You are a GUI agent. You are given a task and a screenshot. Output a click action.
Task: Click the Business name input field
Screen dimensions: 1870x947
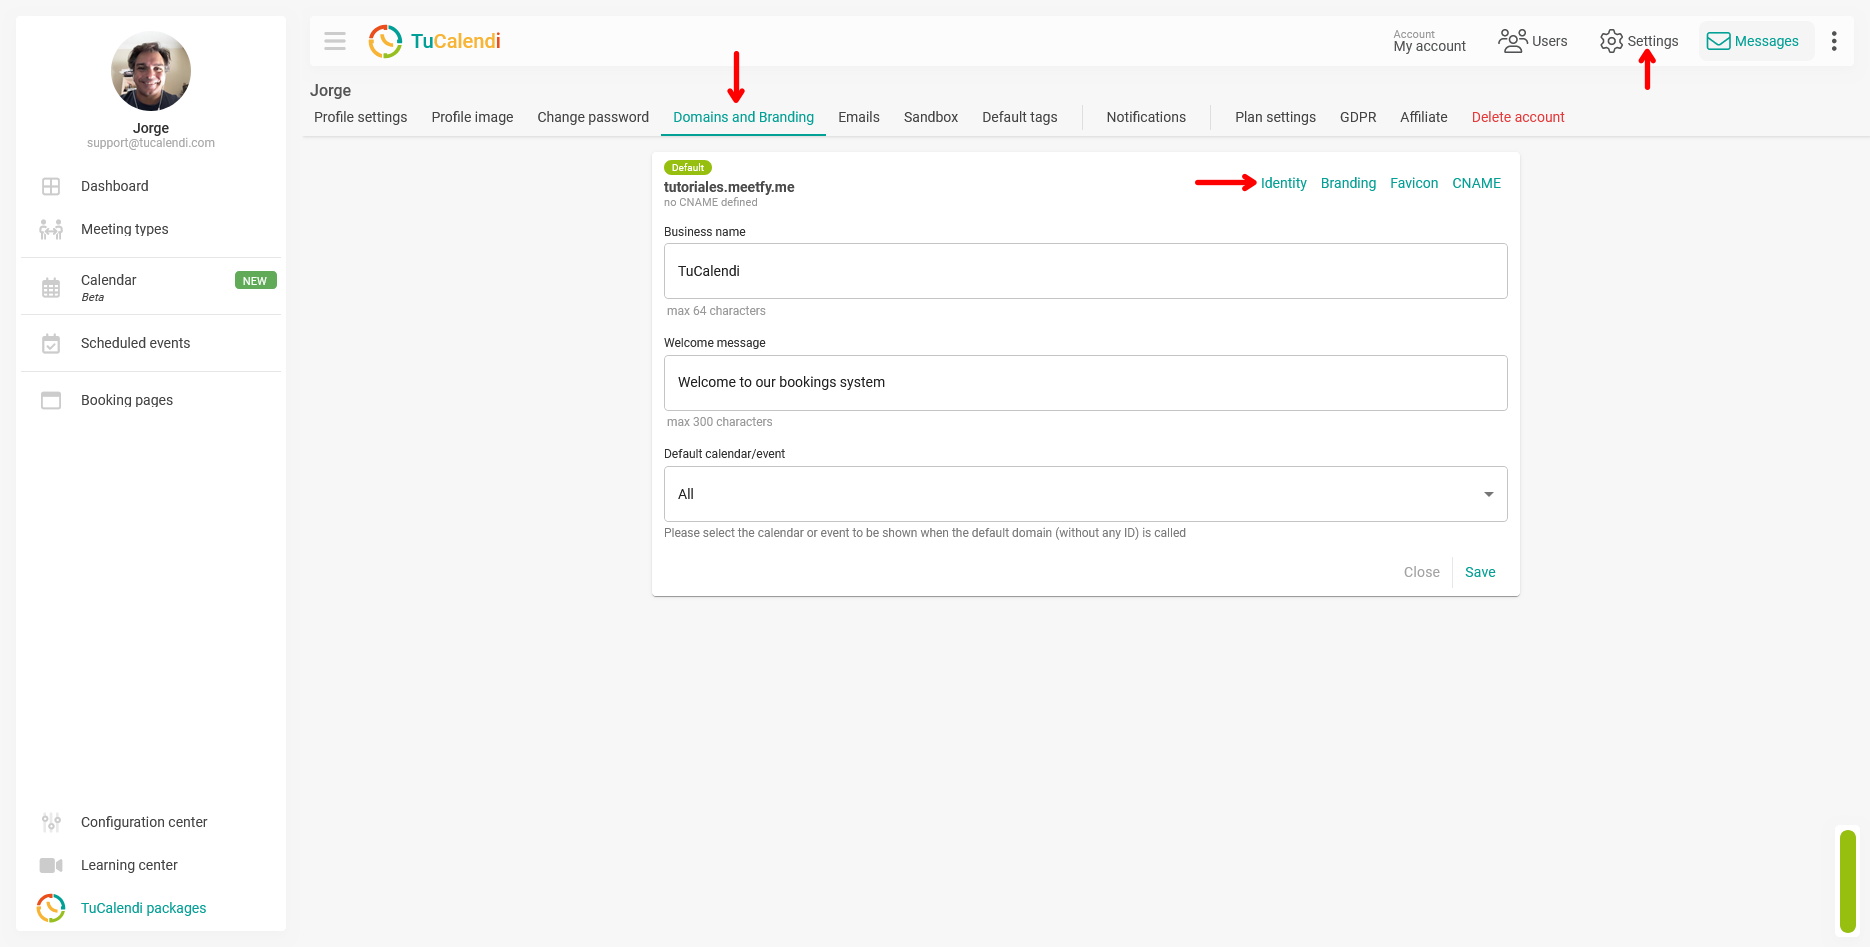(1086, 271)
